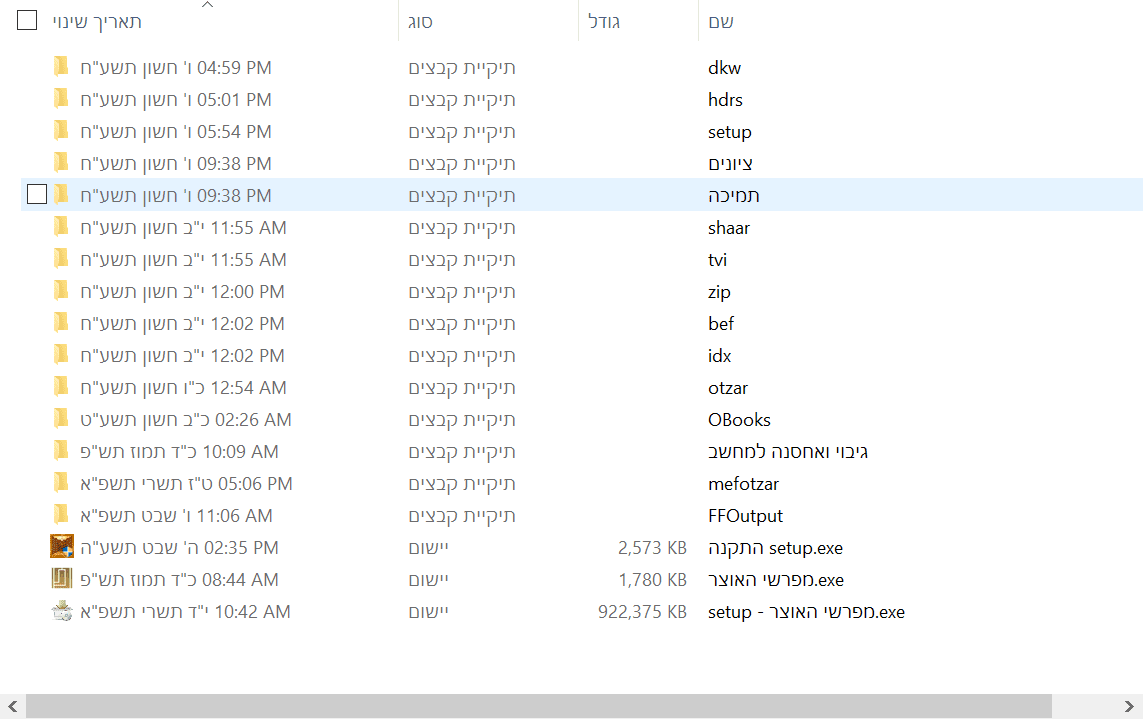The width and height of the screenshot is (1143, 719).
Task: Click the folder icon of FFOutput
Action: 61,516
